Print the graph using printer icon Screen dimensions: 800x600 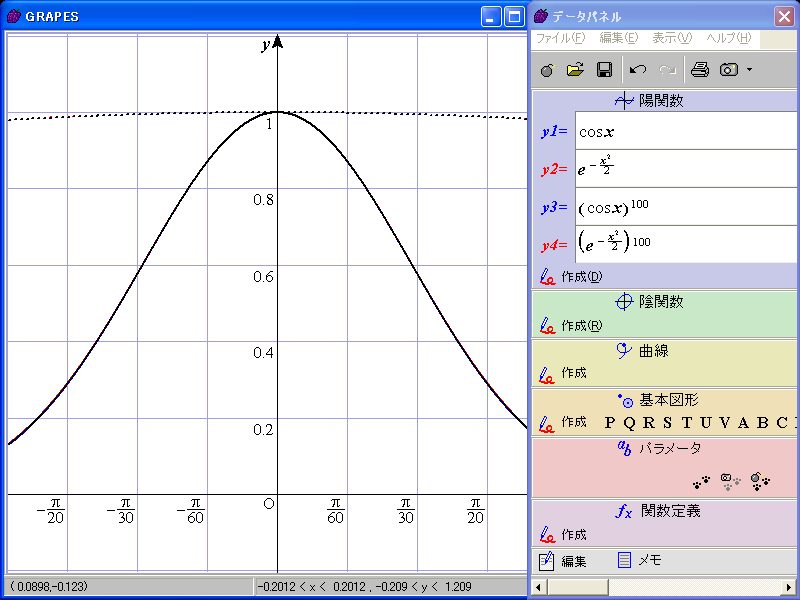tap(700, 70)
